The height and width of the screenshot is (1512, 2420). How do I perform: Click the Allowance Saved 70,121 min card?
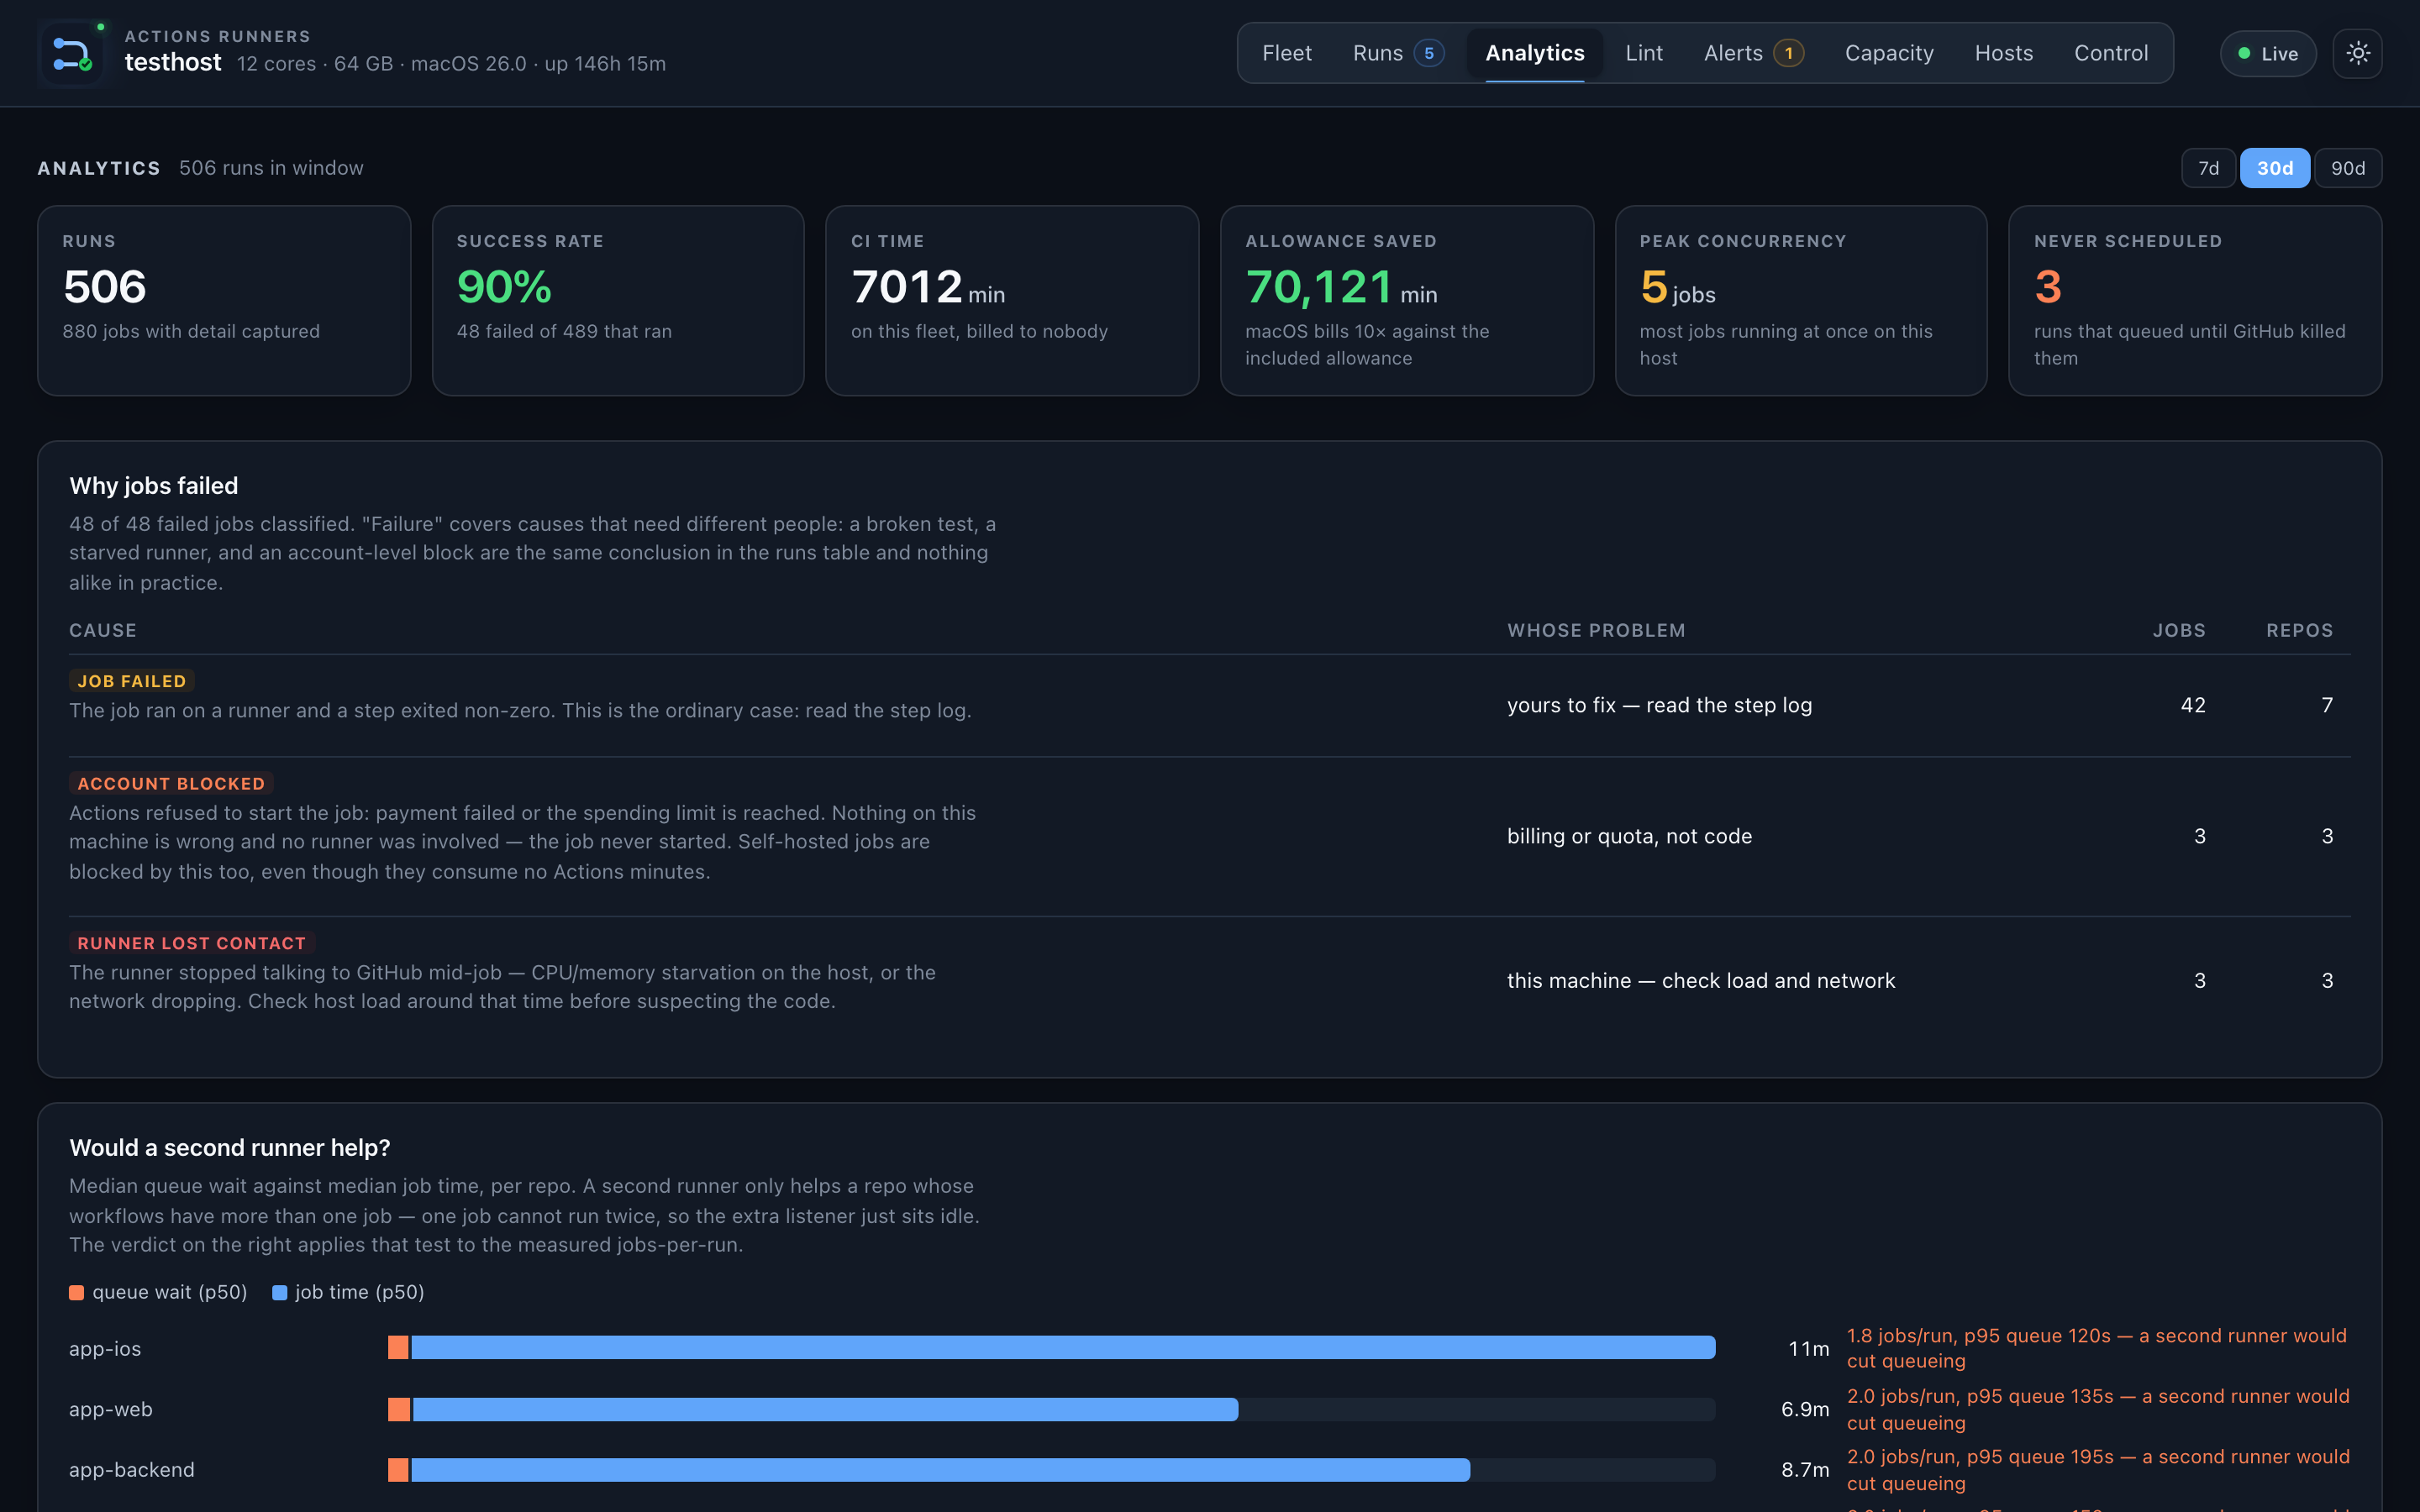(1406, 300)
